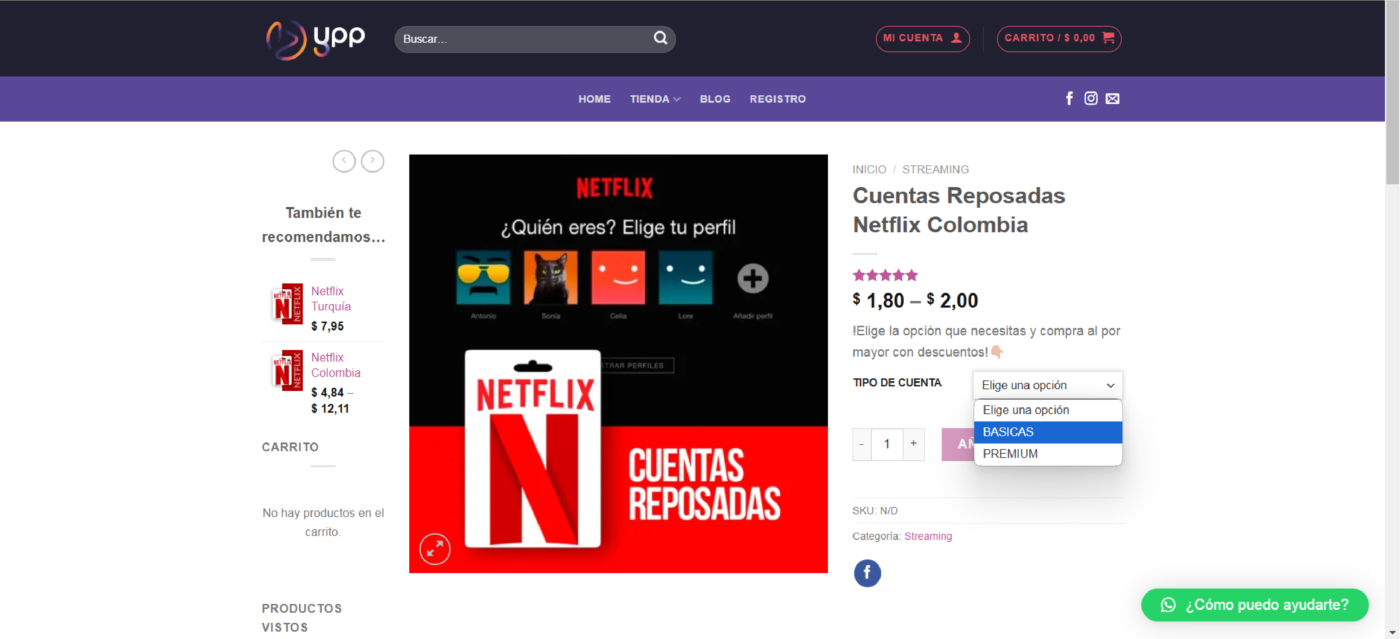Open the Instagram icon in navigation bar

(1091, 98)
